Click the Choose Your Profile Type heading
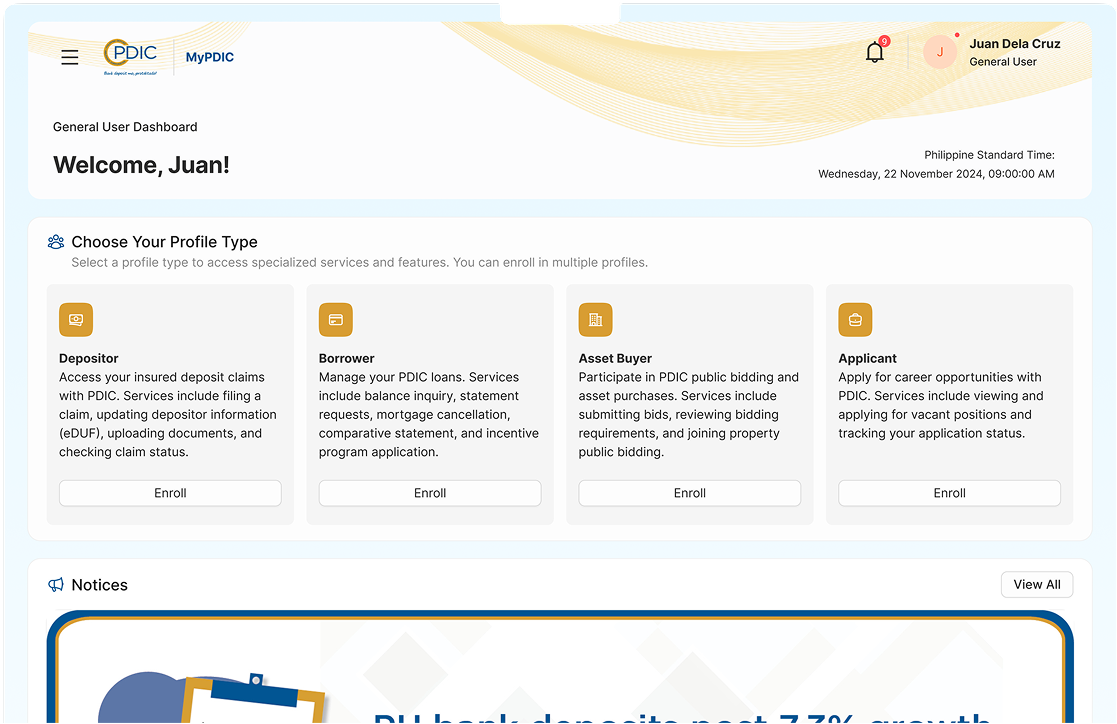 click(165, 242)
